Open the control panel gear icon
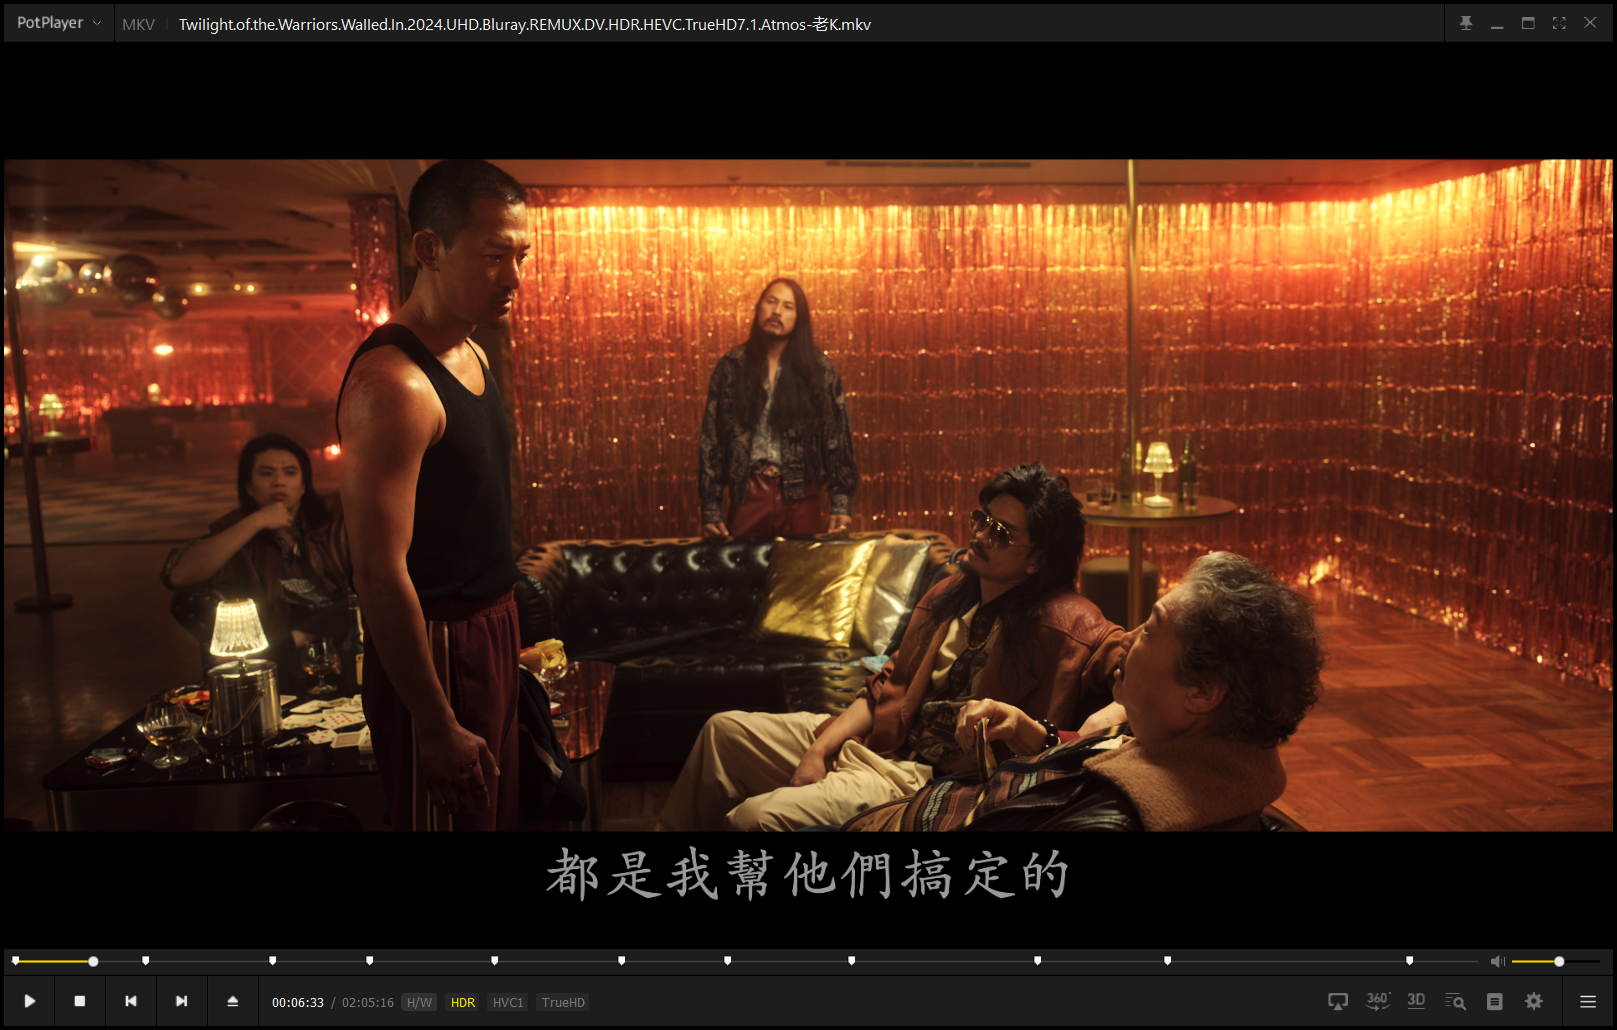 1534,1001
